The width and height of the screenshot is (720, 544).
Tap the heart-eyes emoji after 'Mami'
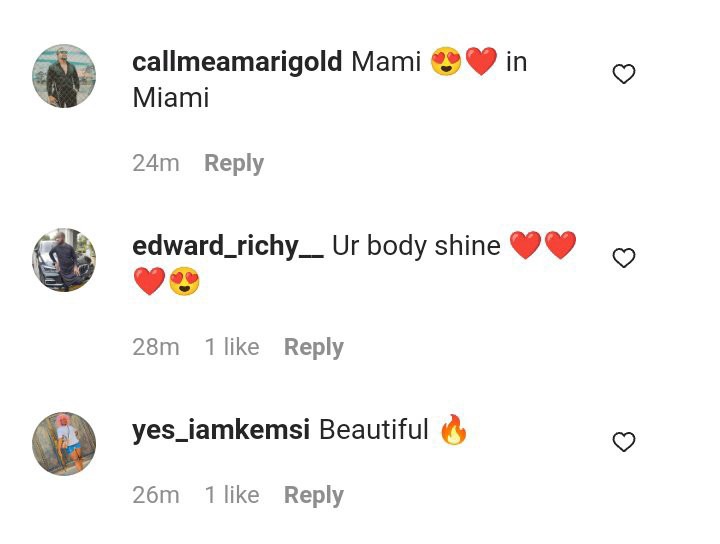[x=445, y=62]
